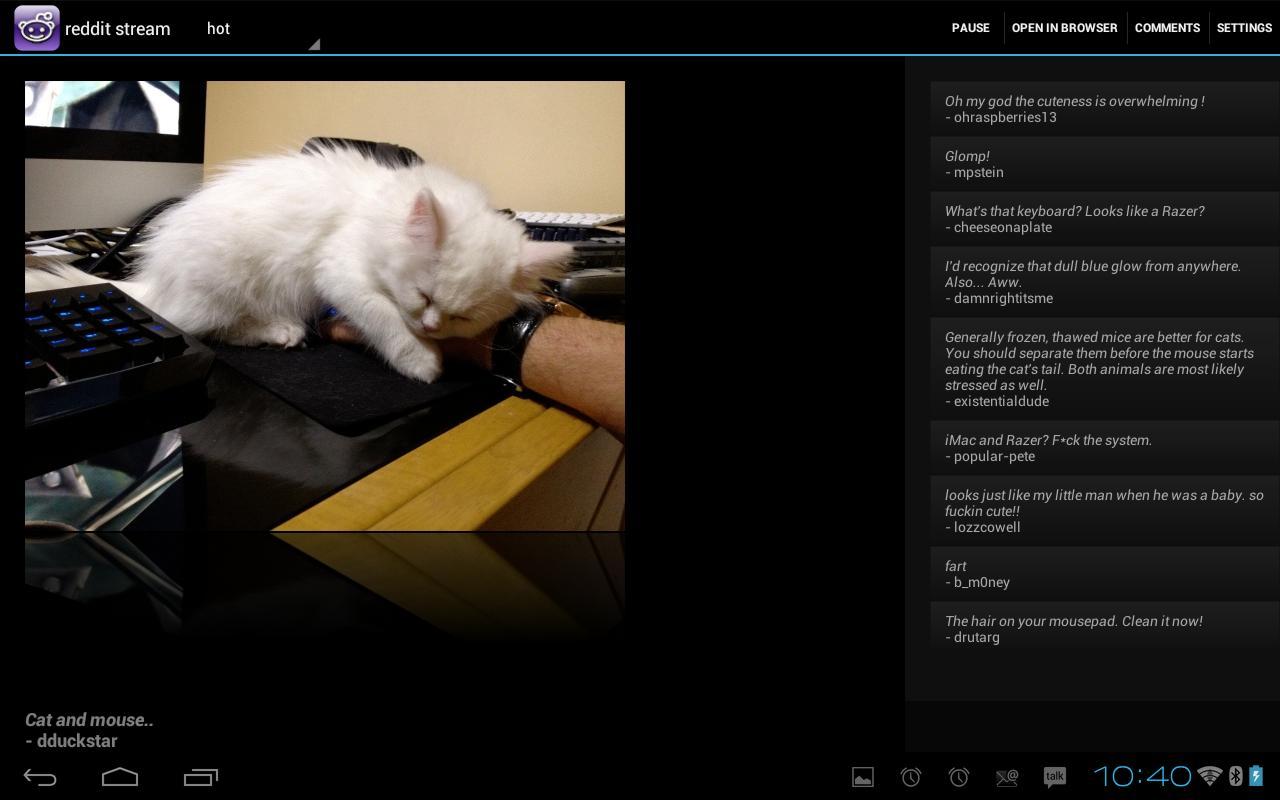Tap the reddit alien app icon

(x=36, y=27)
